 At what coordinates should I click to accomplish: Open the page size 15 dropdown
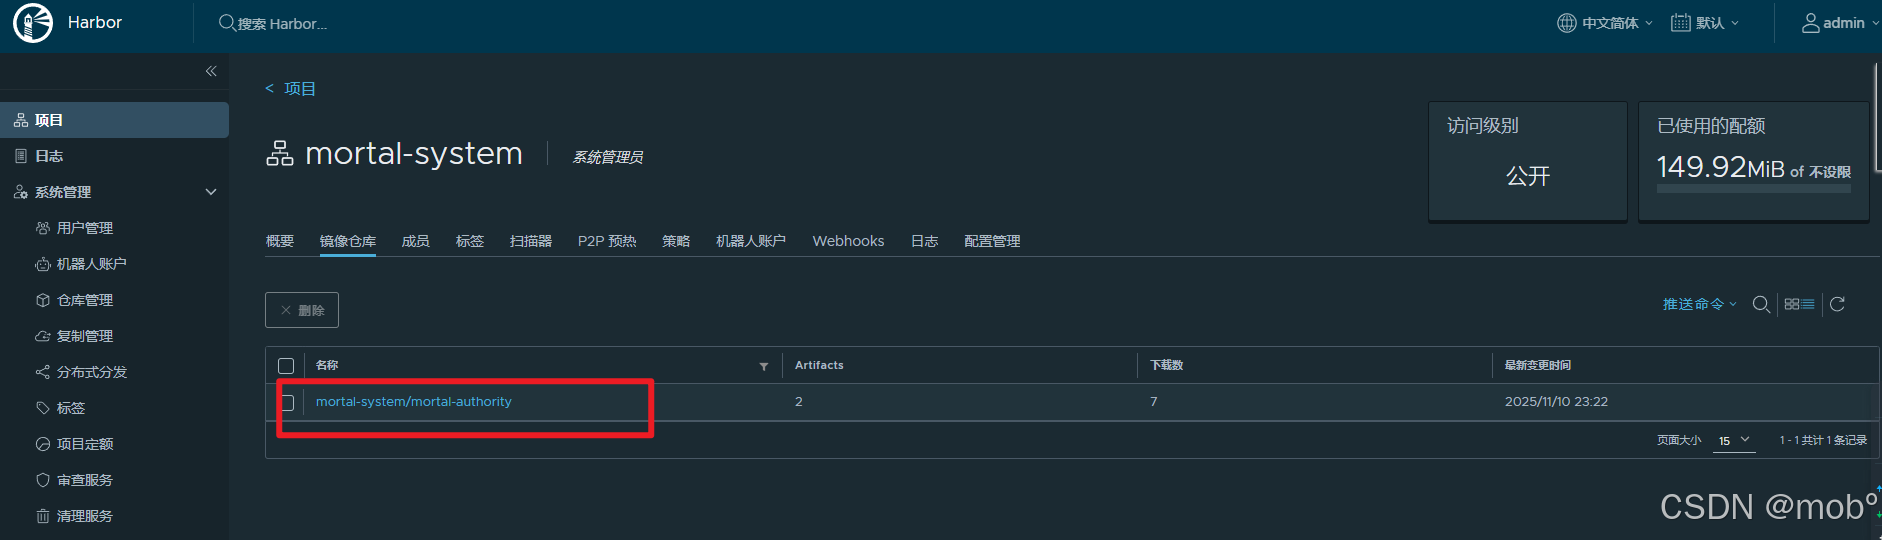click(x=1734, y=441)
